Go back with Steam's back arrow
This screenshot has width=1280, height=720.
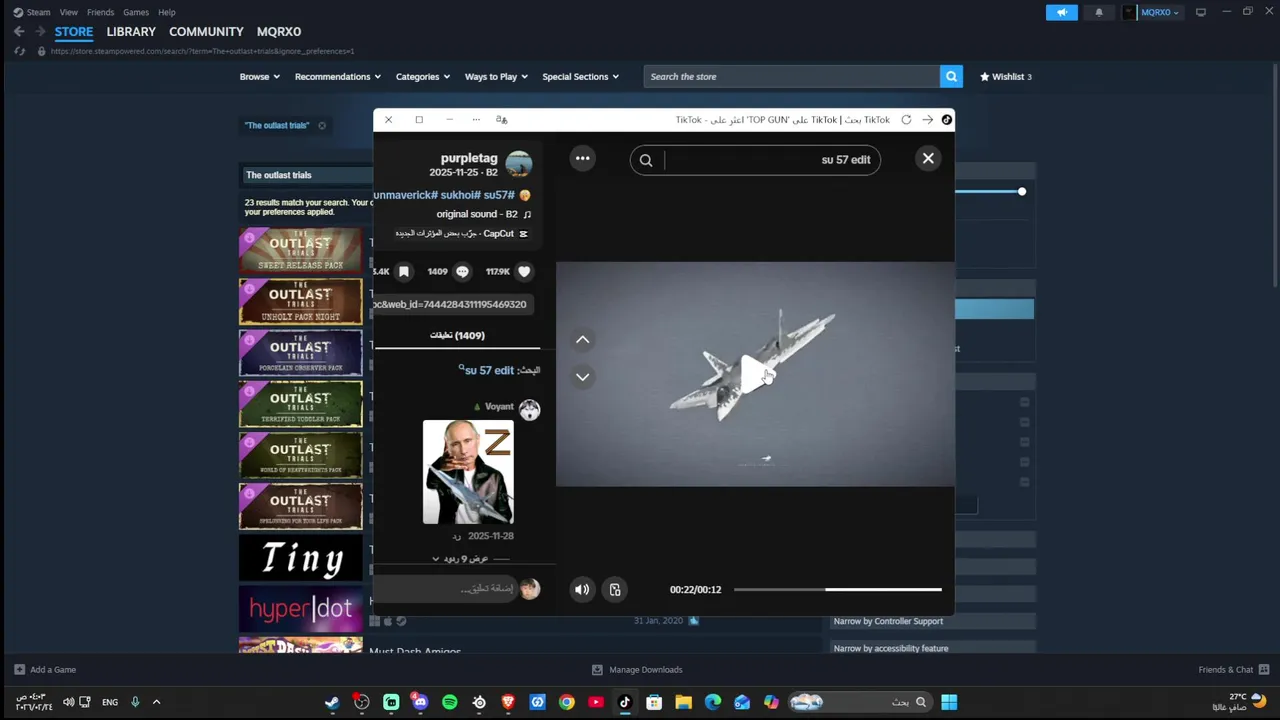click(19, 32)
